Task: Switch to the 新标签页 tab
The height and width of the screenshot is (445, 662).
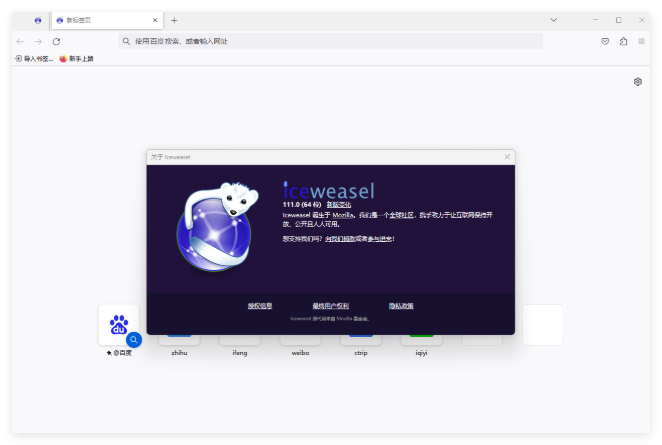Action: (x=107, y=20)
